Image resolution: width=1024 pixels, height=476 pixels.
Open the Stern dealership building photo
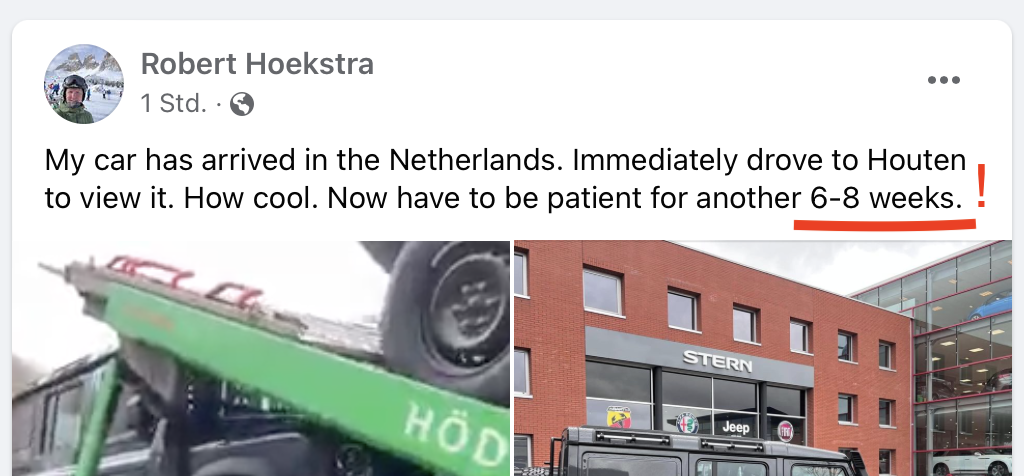coord(763,358)
